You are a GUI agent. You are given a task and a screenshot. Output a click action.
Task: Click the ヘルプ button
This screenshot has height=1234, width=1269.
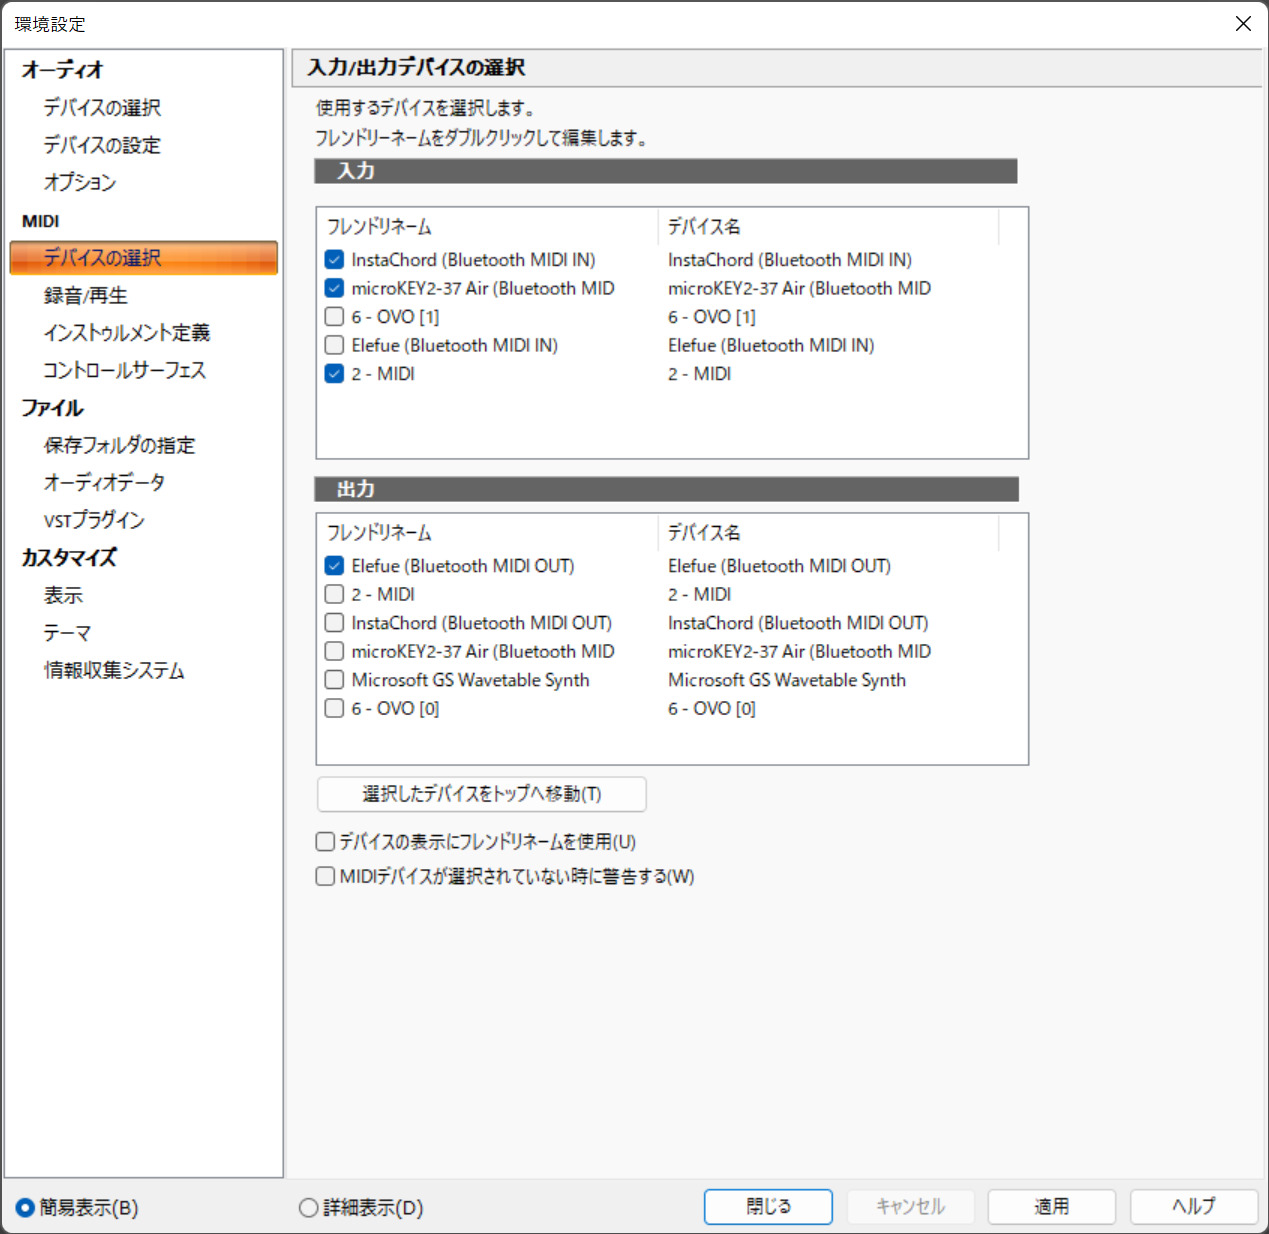click(1194, 1206)
